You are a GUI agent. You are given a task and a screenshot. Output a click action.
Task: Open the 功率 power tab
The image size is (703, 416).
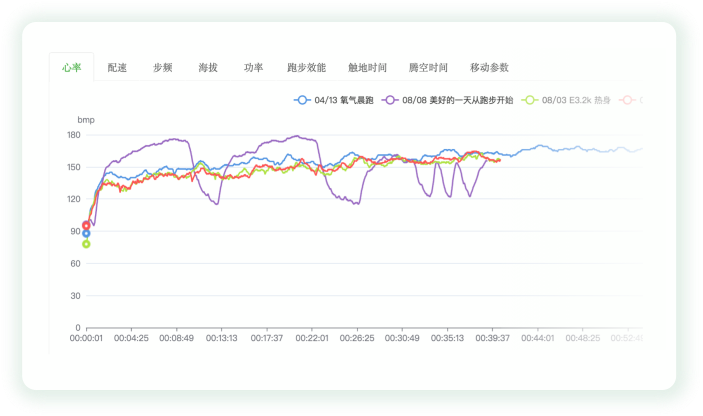[253, 67]
